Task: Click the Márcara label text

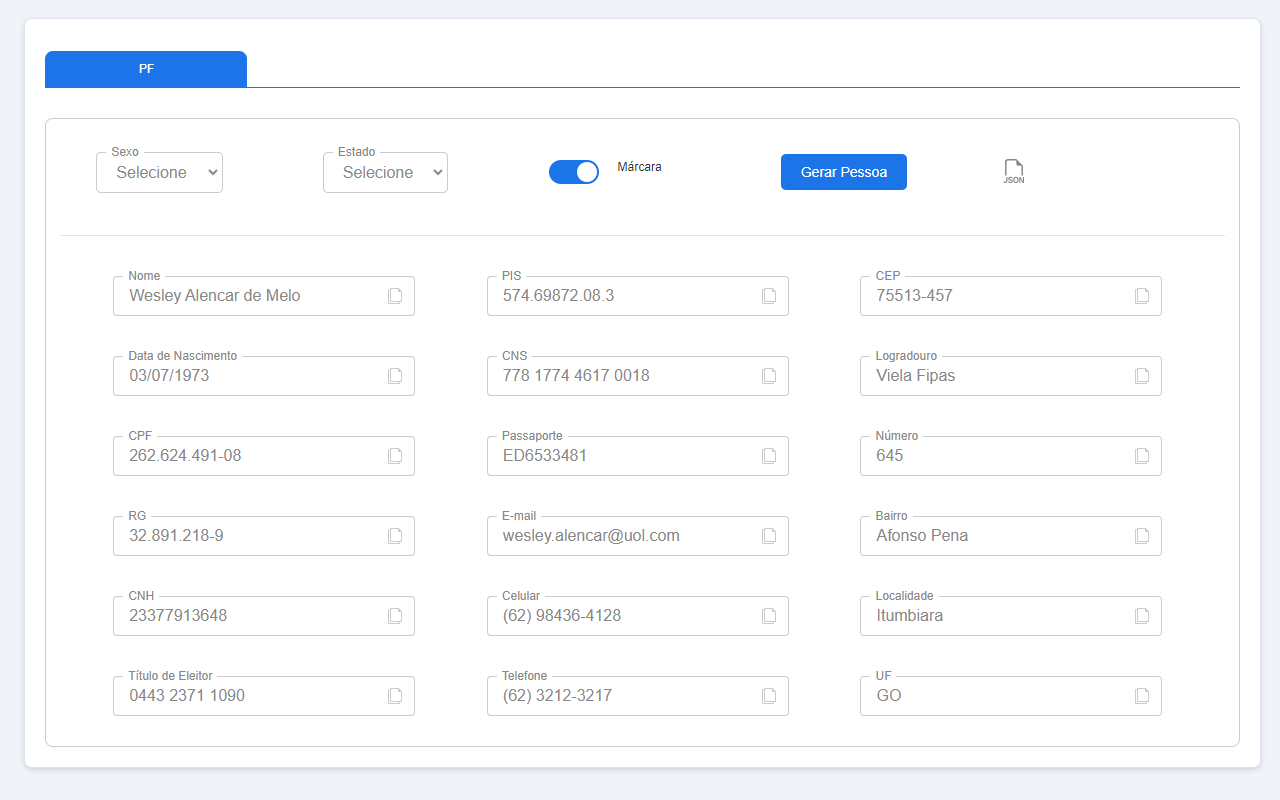Action: coord(639,167)
